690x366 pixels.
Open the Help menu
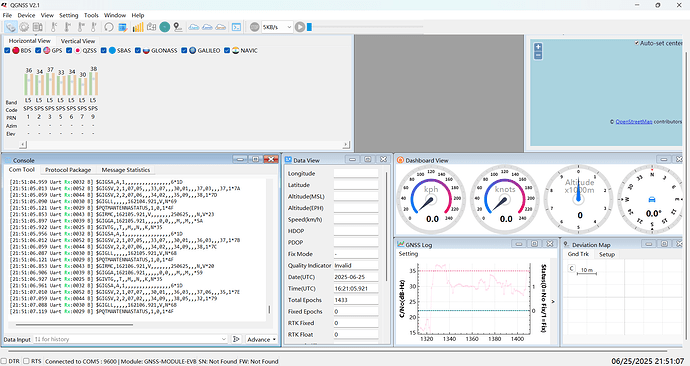tap(138, 15)
